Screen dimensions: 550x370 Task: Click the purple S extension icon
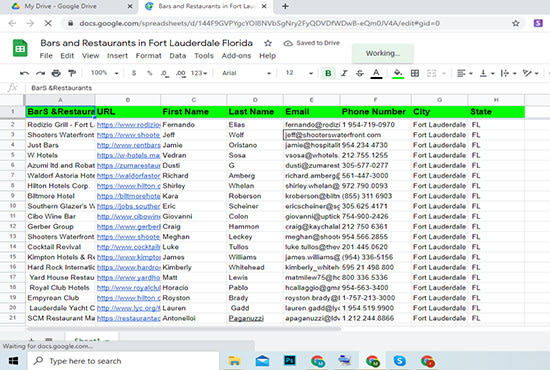[x=538, y=23]
